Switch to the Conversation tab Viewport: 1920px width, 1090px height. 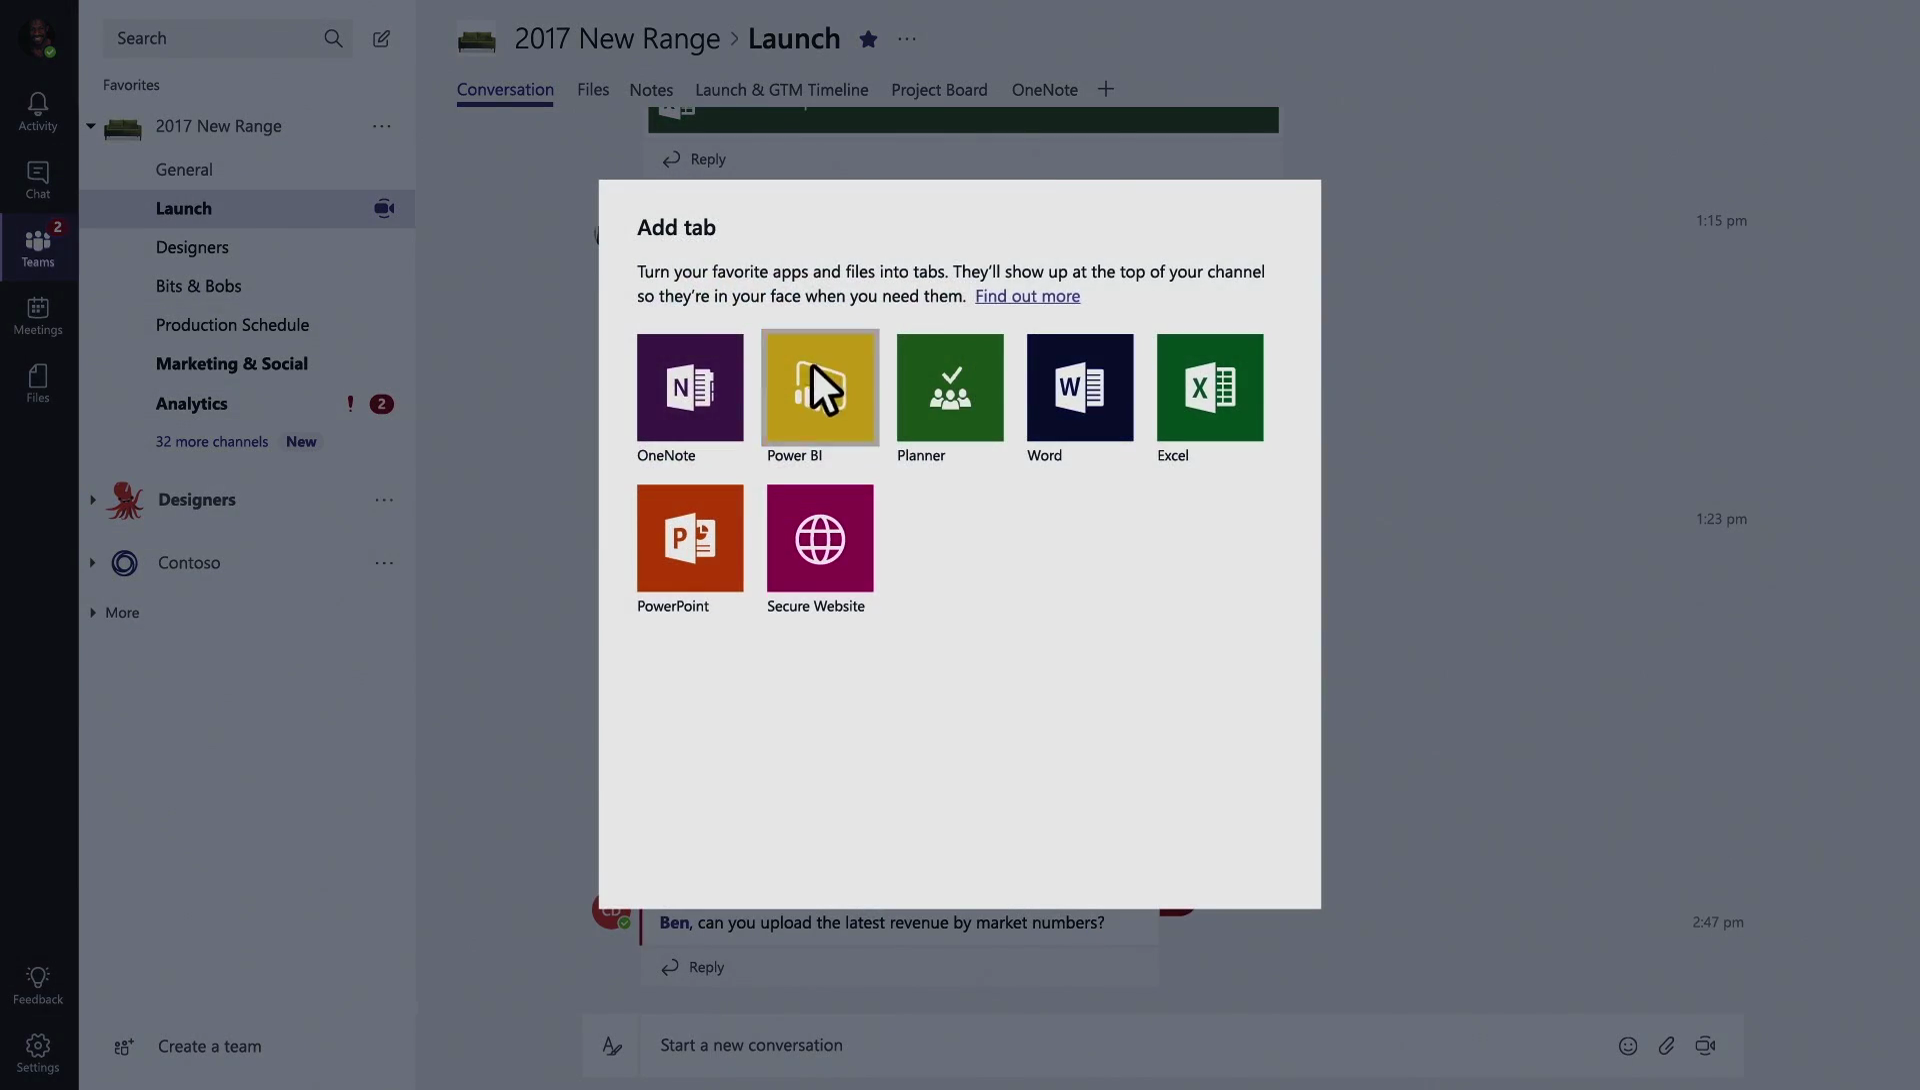pos(505,90)
